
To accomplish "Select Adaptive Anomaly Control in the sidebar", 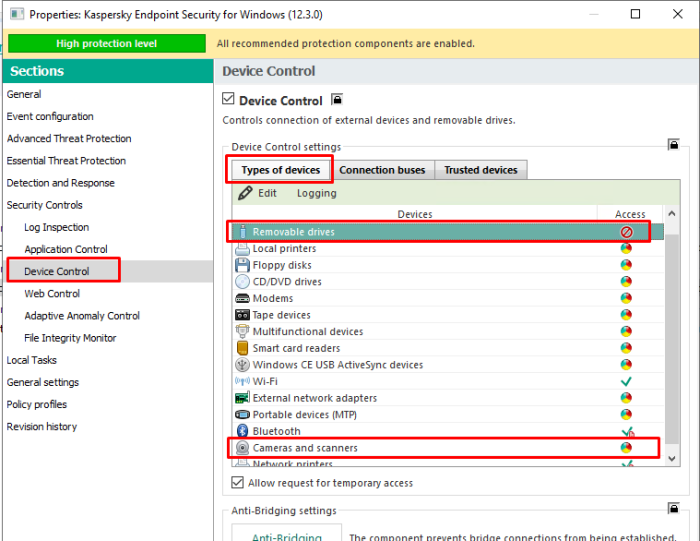I will coord(82,316).
